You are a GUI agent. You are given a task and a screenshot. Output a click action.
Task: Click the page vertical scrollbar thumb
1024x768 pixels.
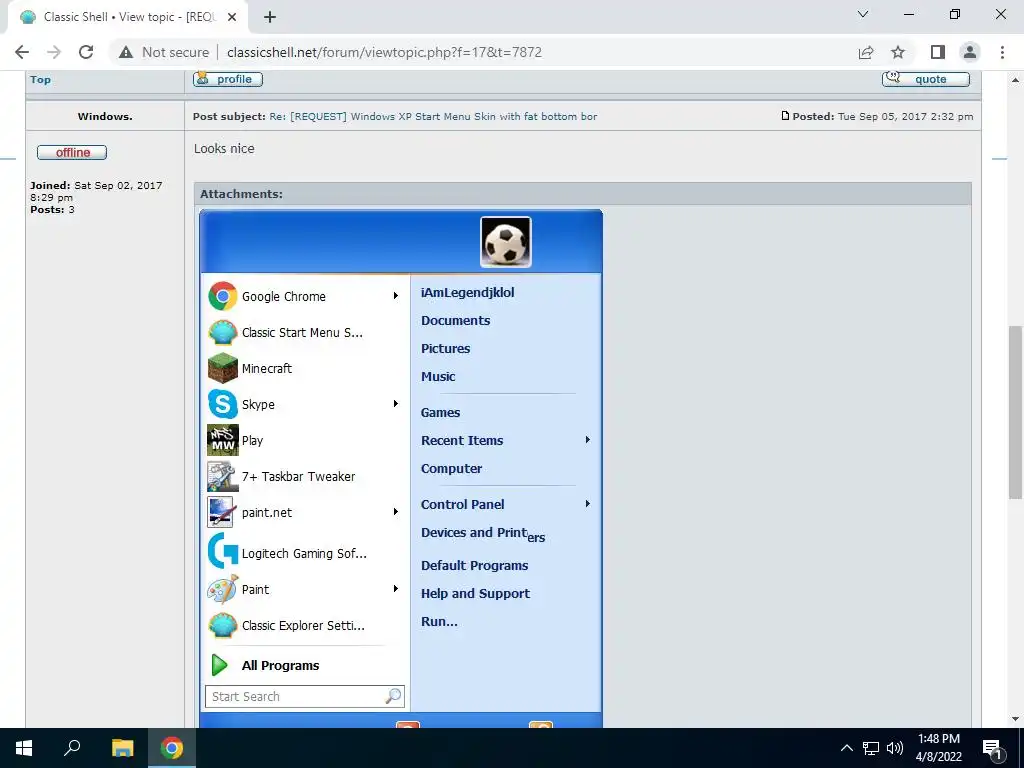(1015, 412)
